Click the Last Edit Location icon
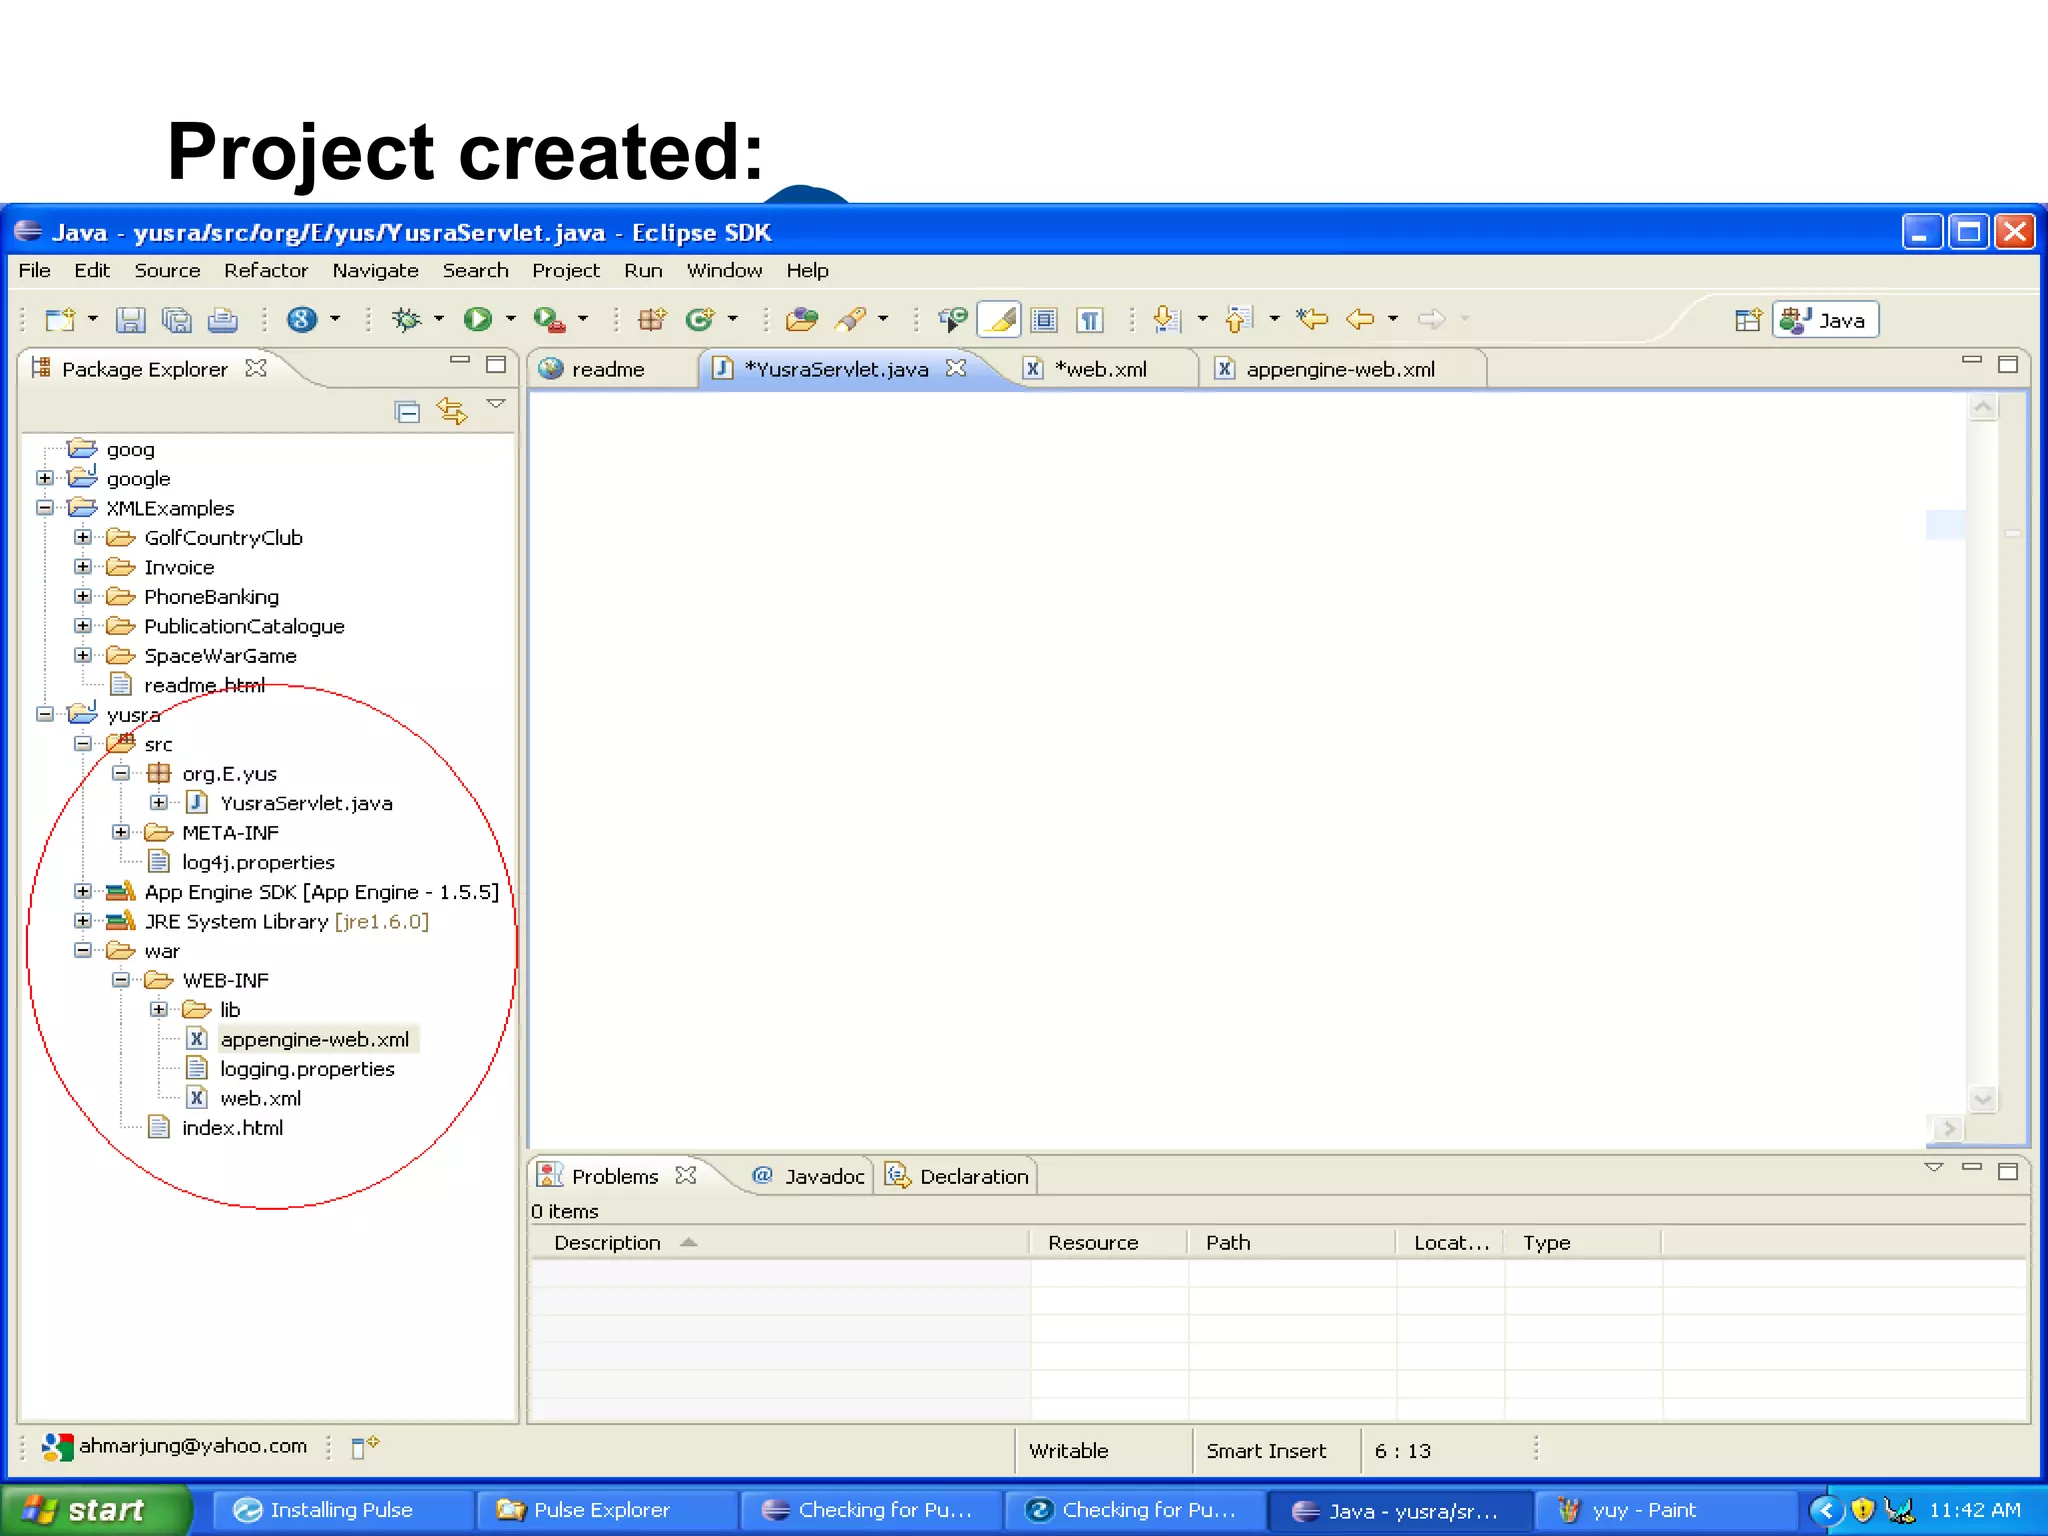 [x=1312, y=319]
